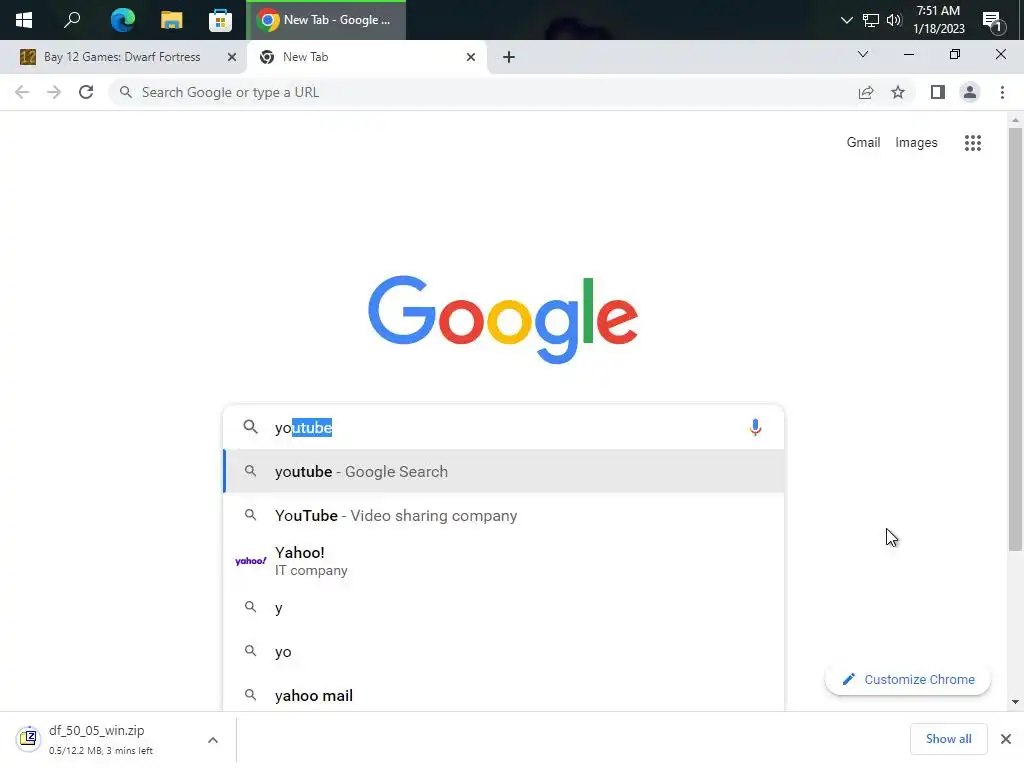Click the page vertical scrollbar
1024x768 pixels.
[1015, 340]
